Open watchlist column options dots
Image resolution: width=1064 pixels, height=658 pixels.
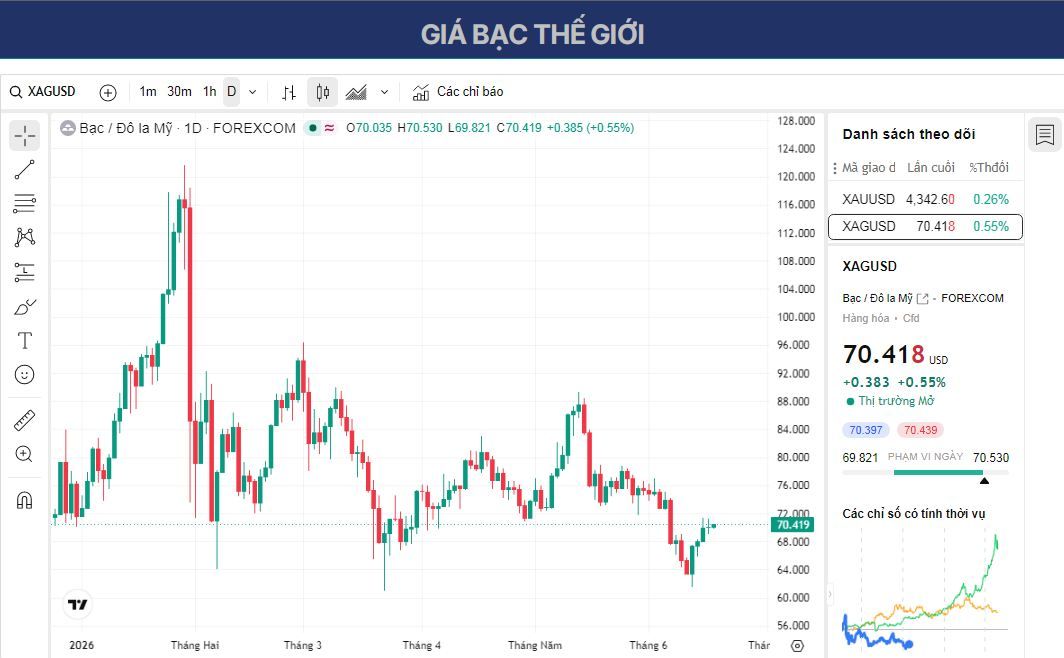pyautogui.click(x=835, y=168)
